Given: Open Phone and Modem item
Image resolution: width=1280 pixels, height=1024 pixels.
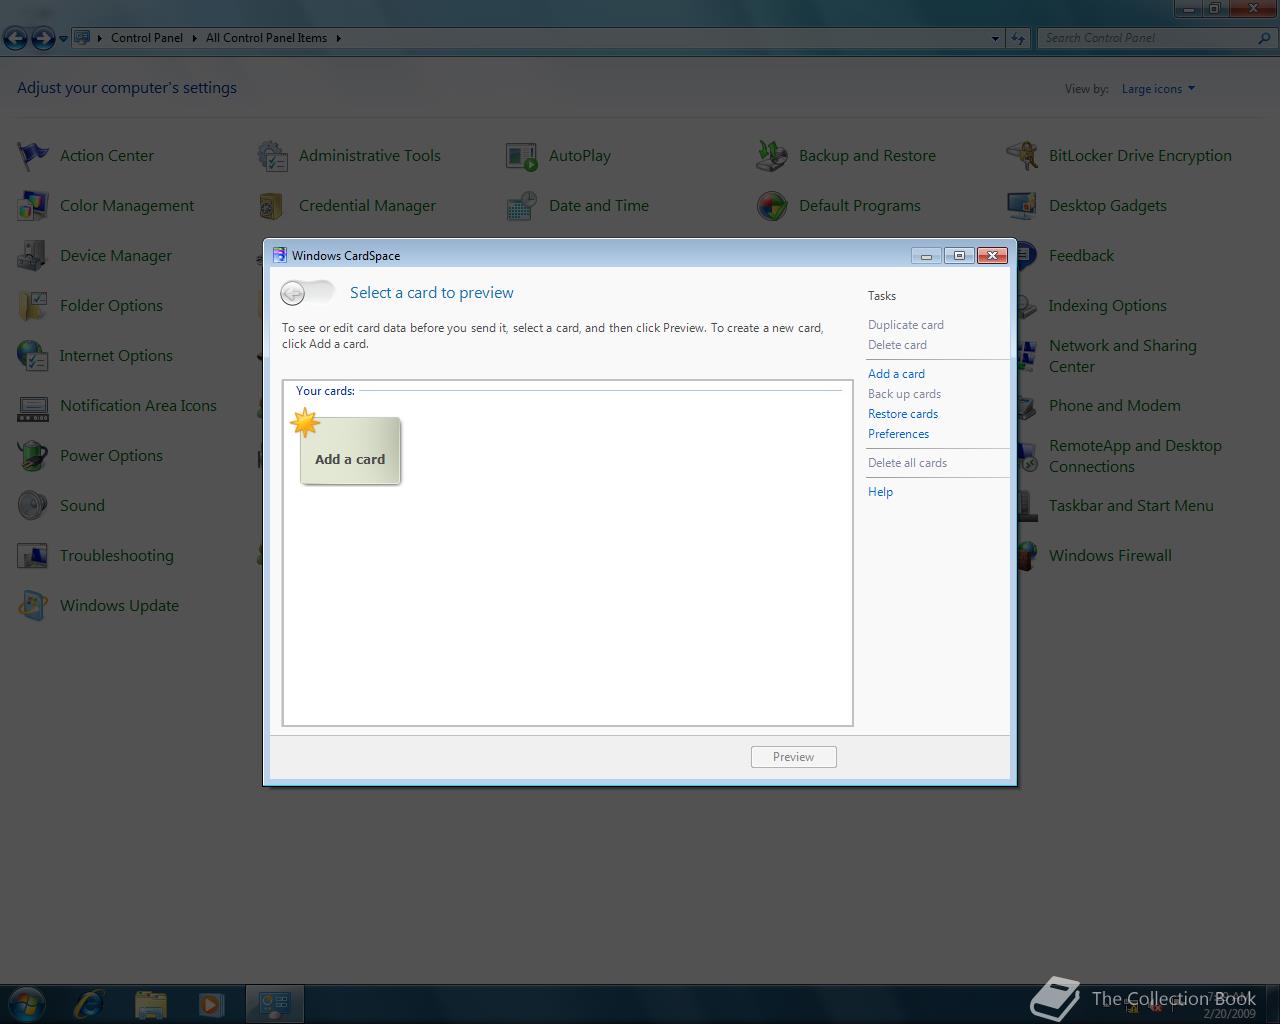Looking at the screenshot, I should (x=1114, y=405).
